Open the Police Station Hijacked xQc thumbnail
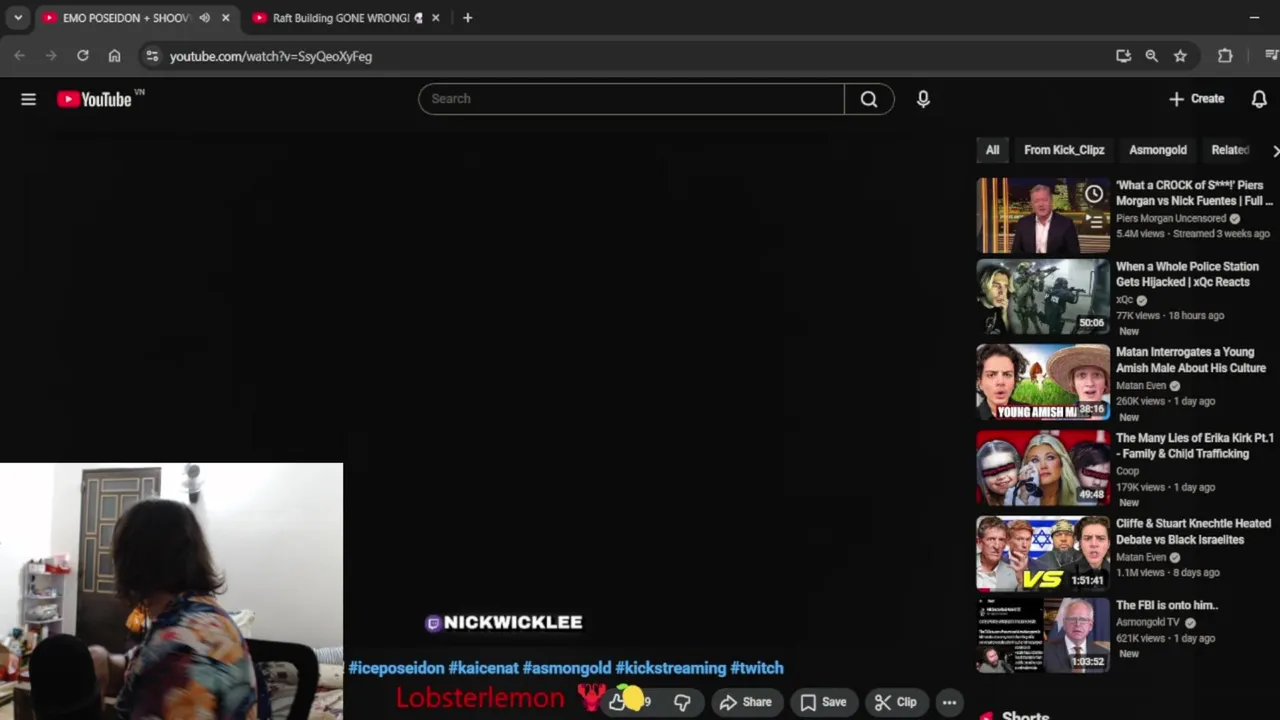1280x720 pixels. (1043, 297)
